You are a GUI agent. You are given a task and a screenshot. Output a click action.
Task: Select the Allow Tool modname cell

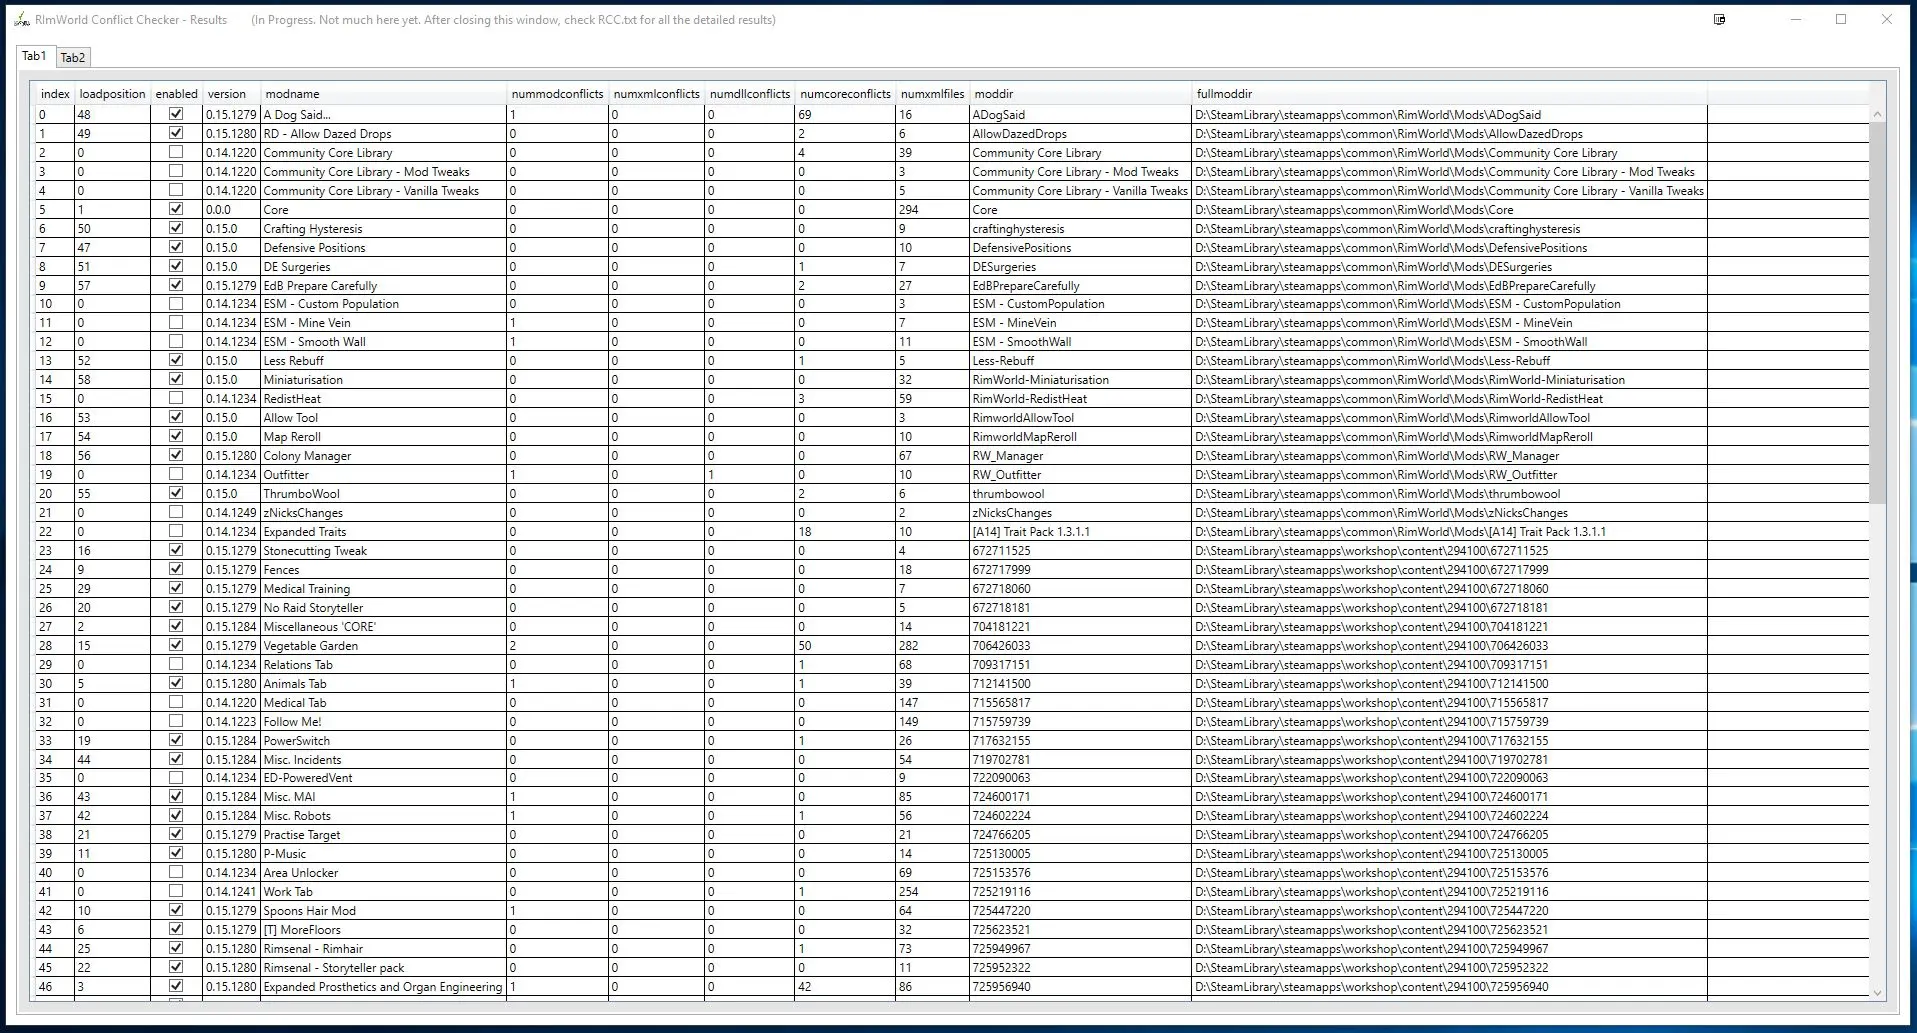coord(384,417)
